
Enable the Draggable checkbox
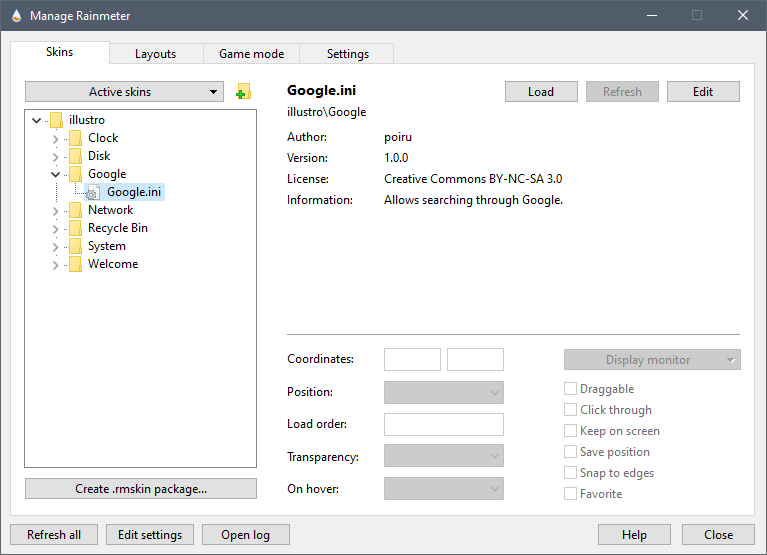[570, 389]
